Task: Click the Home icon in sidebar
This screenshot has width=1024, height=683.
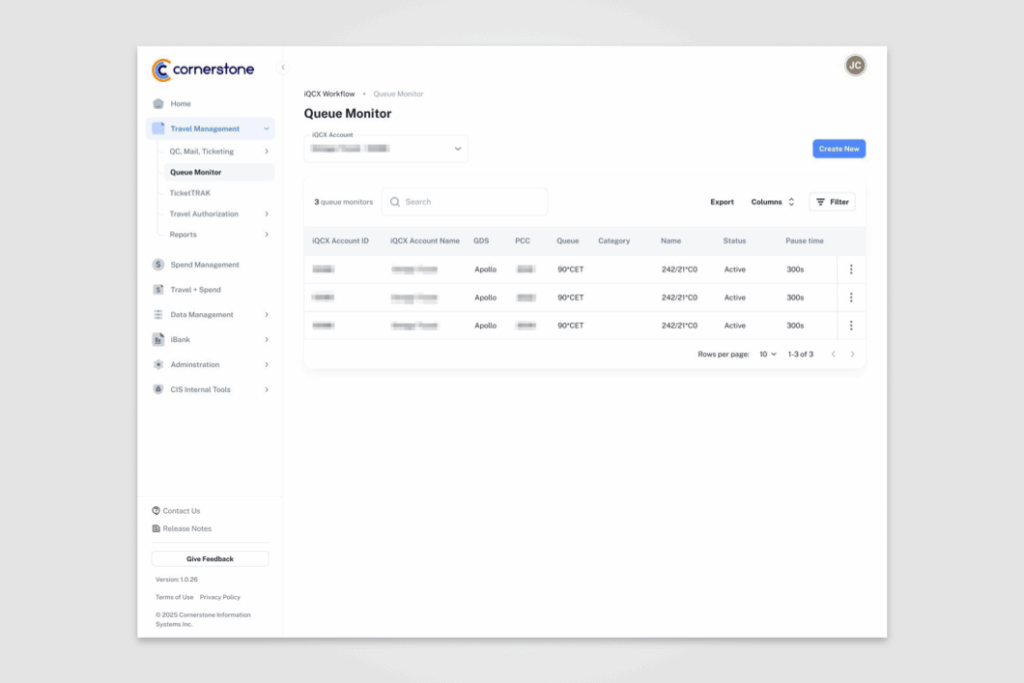Action: 158,104
